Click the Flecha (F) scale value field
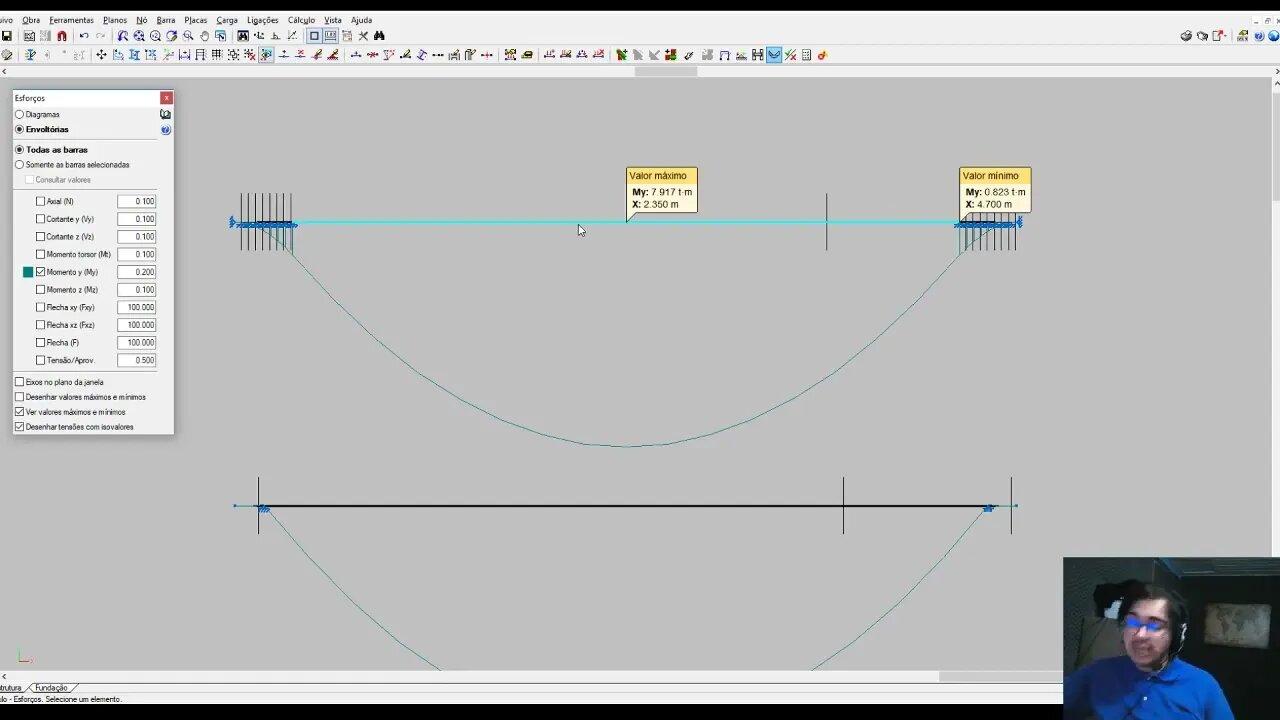1280x720 pixels. pyautogui.click(x=136, y=342)
